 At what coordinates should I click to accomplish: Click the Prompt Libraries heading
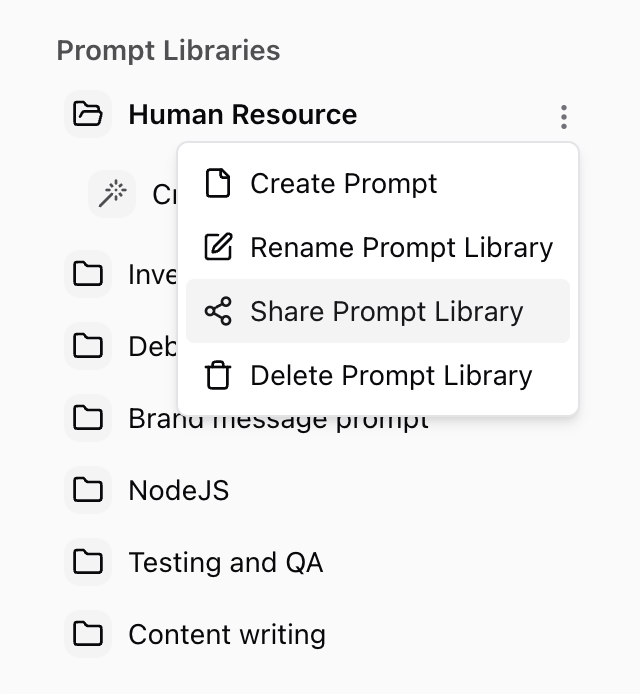click(x=168, y=50)
